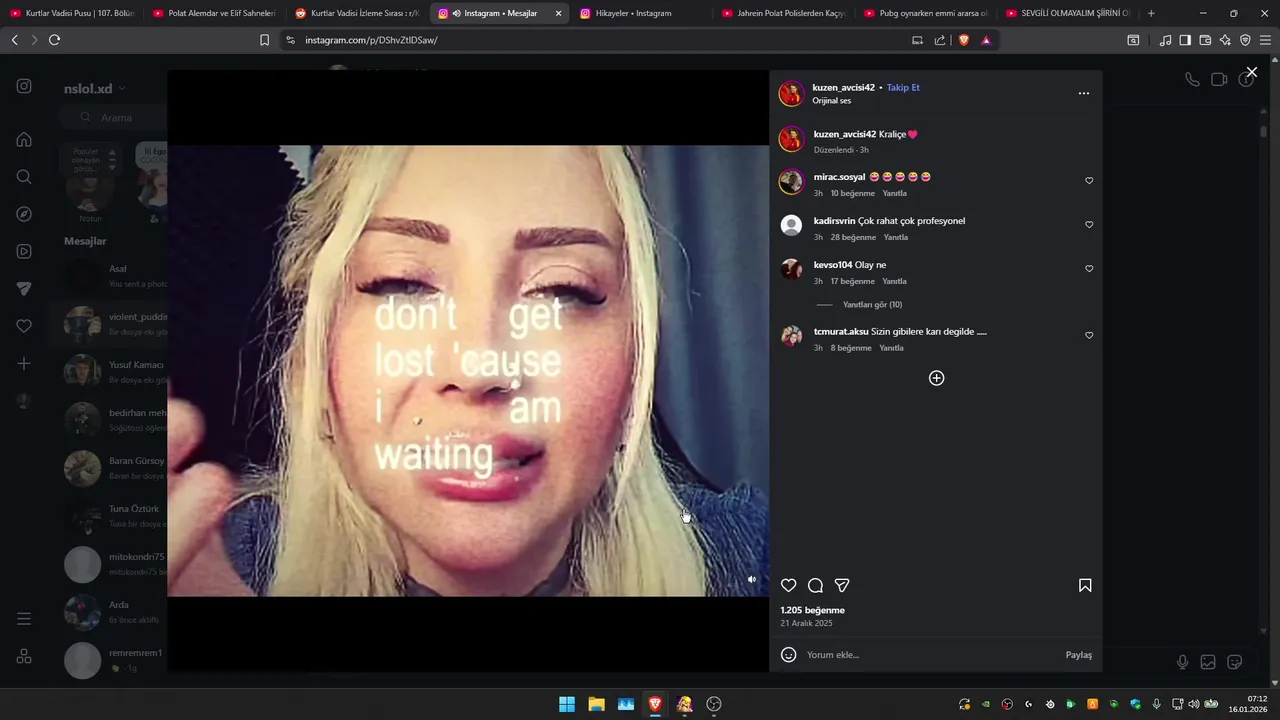1280x720 pixels.
Task: Expand replies via 'Yanıtları gör (10)'
Action: [x=872, y=305]
